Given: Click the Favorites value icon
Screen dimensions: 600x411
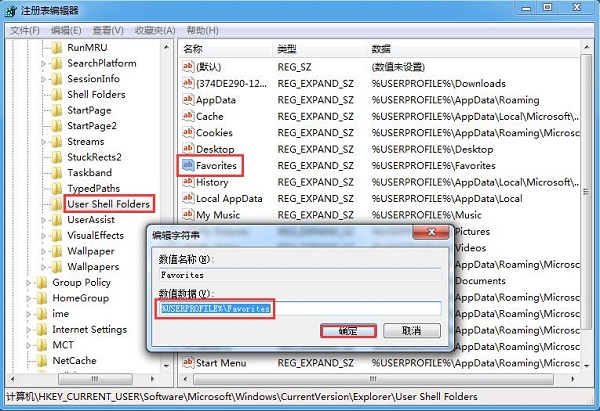Looking at the screenshot, I should (x=187, y=165).
